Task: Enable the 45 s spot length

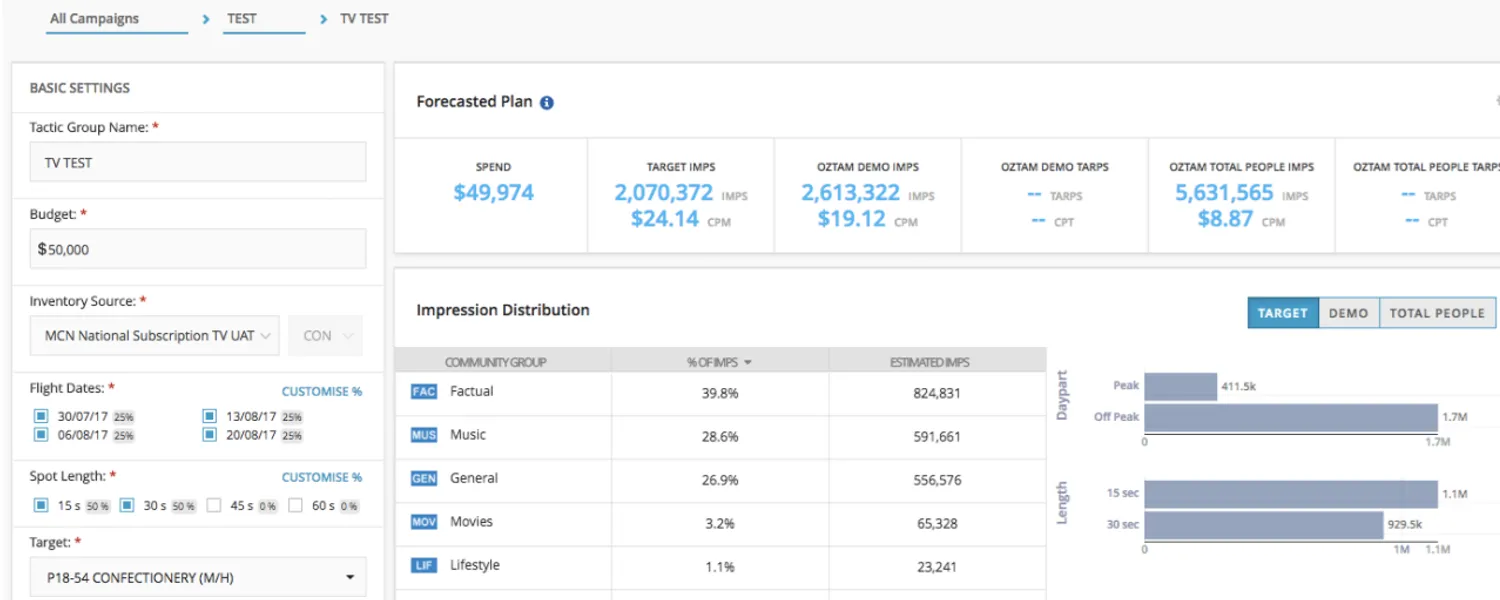Action: pos(214,506)
